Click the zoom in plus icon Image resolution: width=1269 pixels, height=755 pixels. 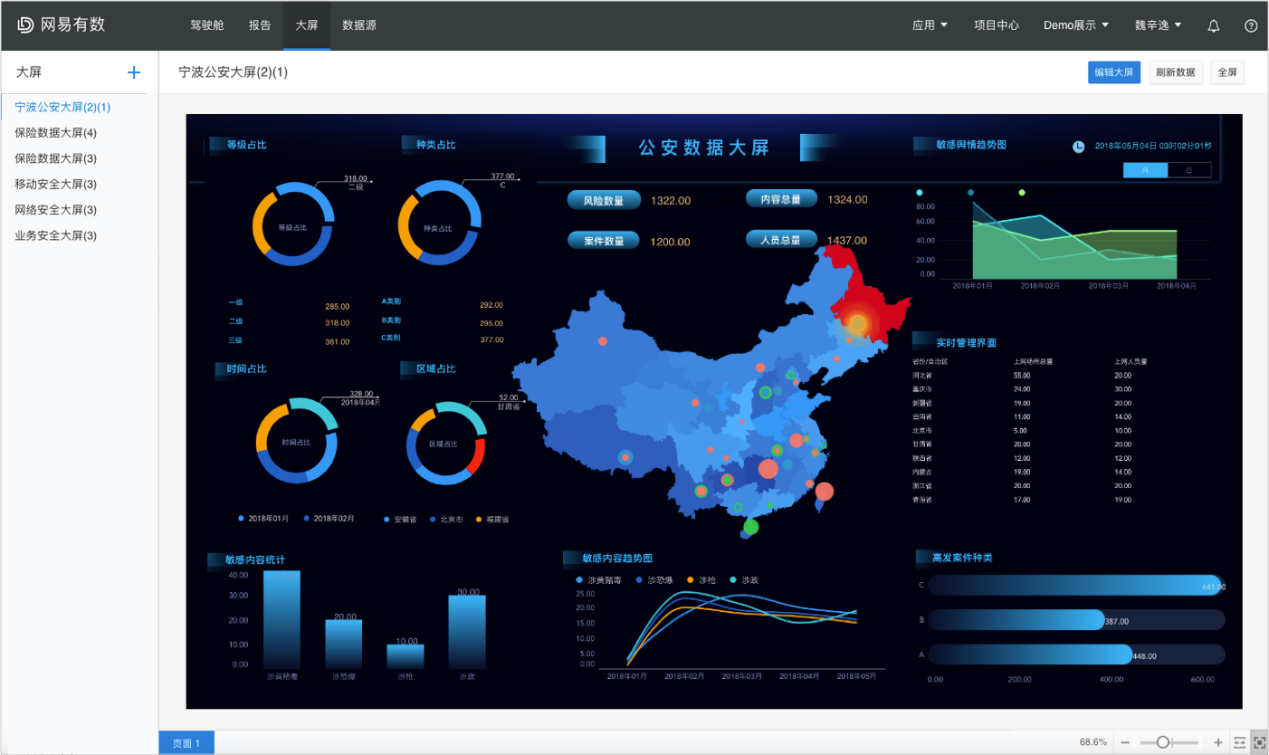tap(1217, 743)
